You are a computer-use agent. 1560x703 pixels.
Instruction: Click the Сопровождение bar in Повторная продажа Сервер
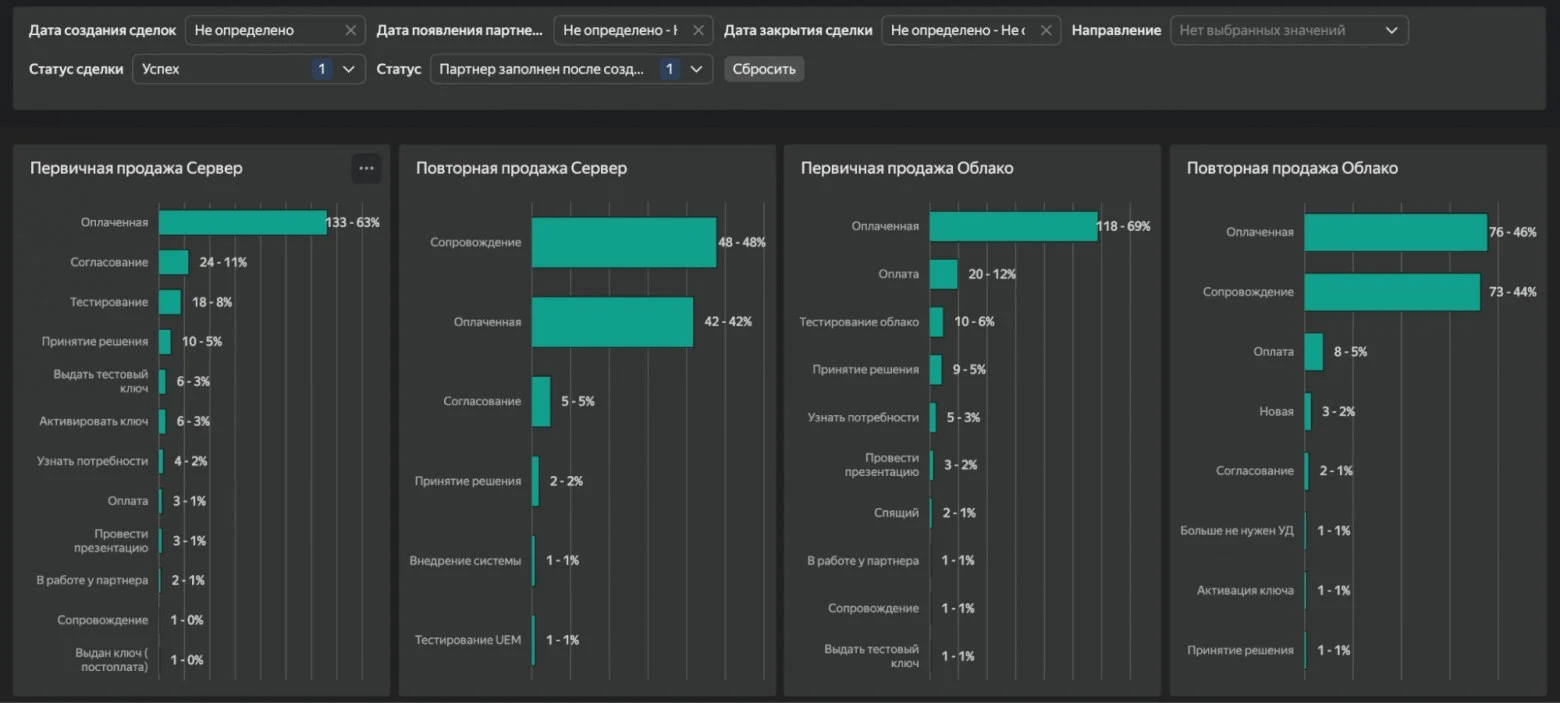[x=624, y=242]
